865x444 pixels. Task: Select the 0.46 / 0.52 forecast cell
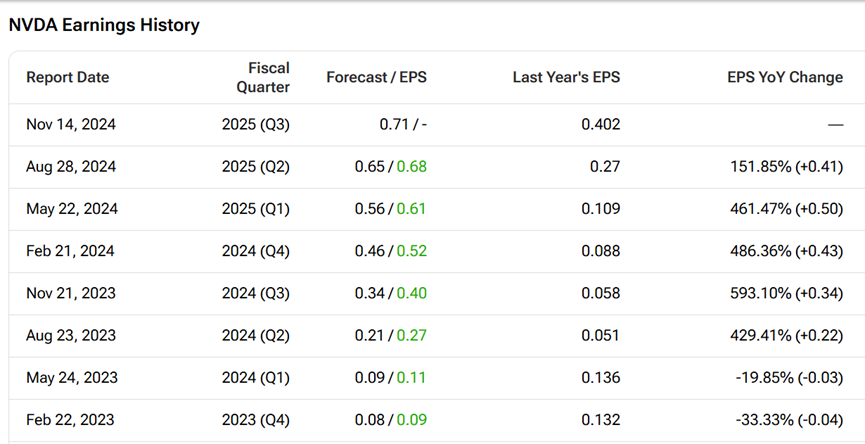point(390,251)
